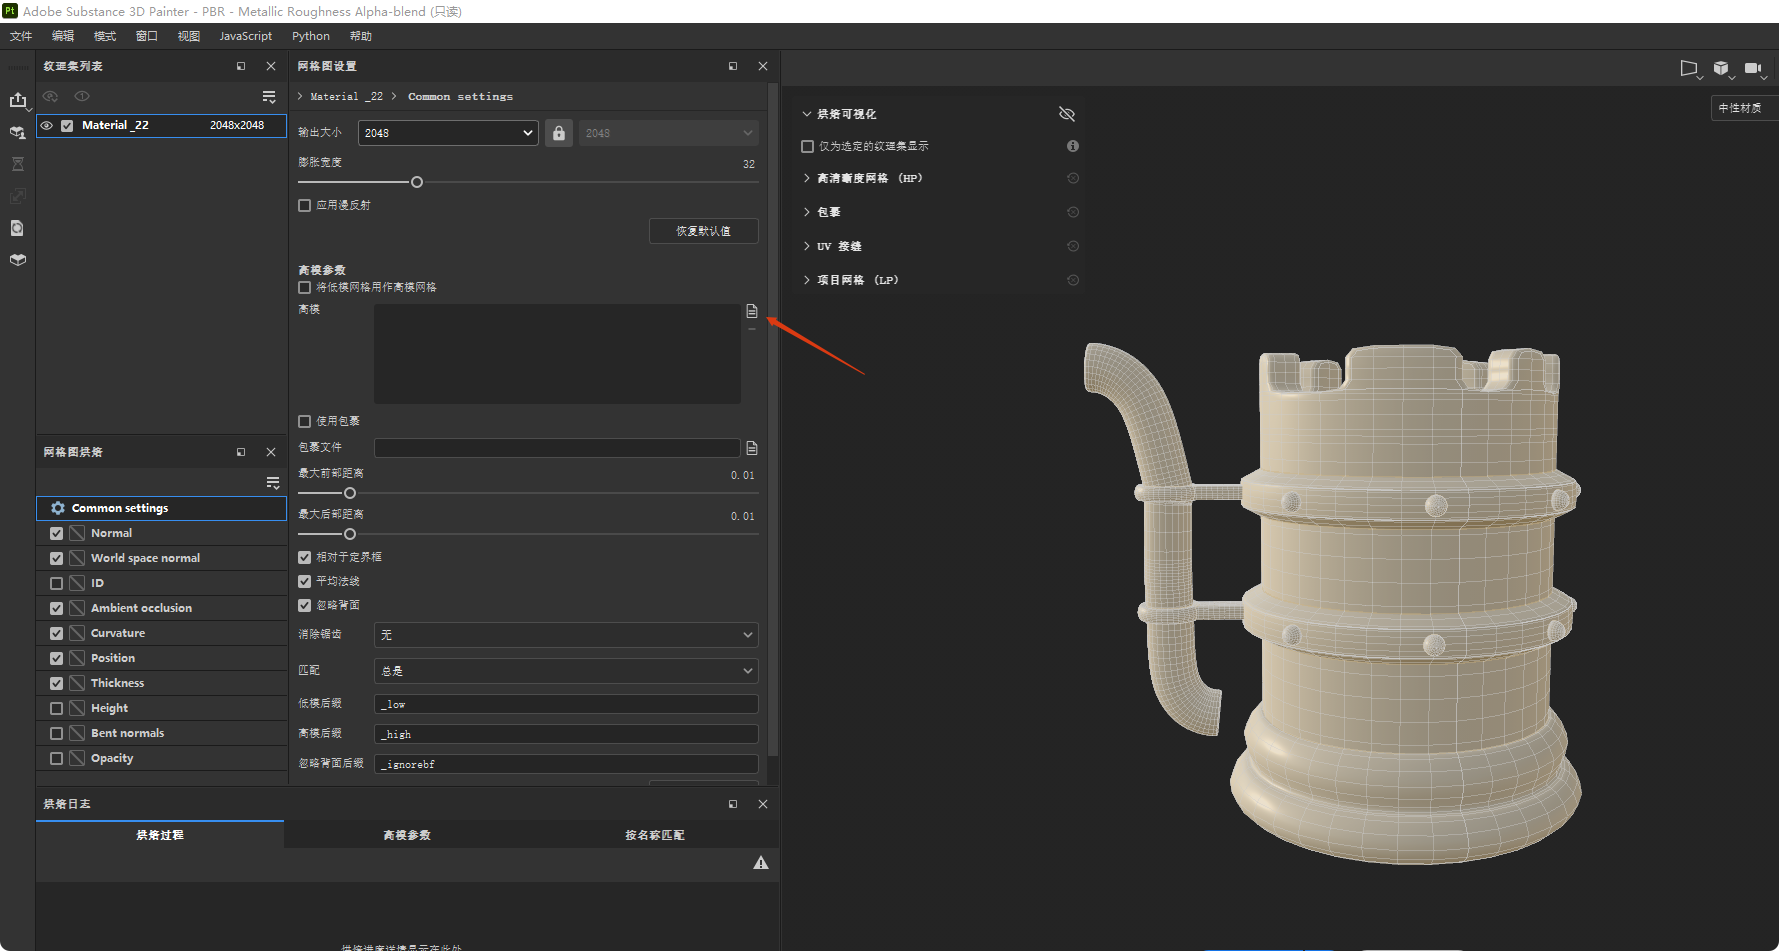1779x951 pixels.
Task: Disable the Ambient occlusion baker checkbox
Action: (x=56, y=608)
